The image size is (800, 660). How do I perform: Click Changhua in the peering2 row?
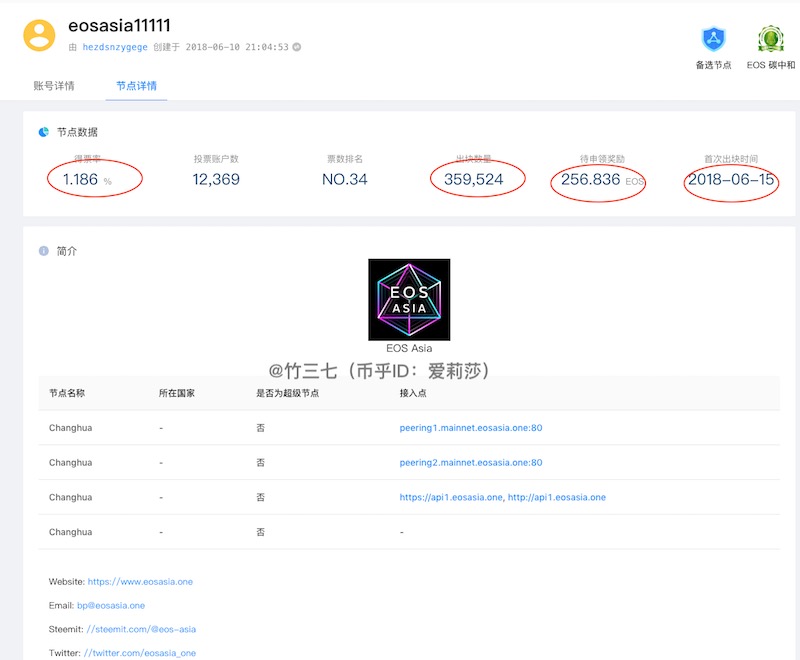pyautogui.click(x=70, y=463)
